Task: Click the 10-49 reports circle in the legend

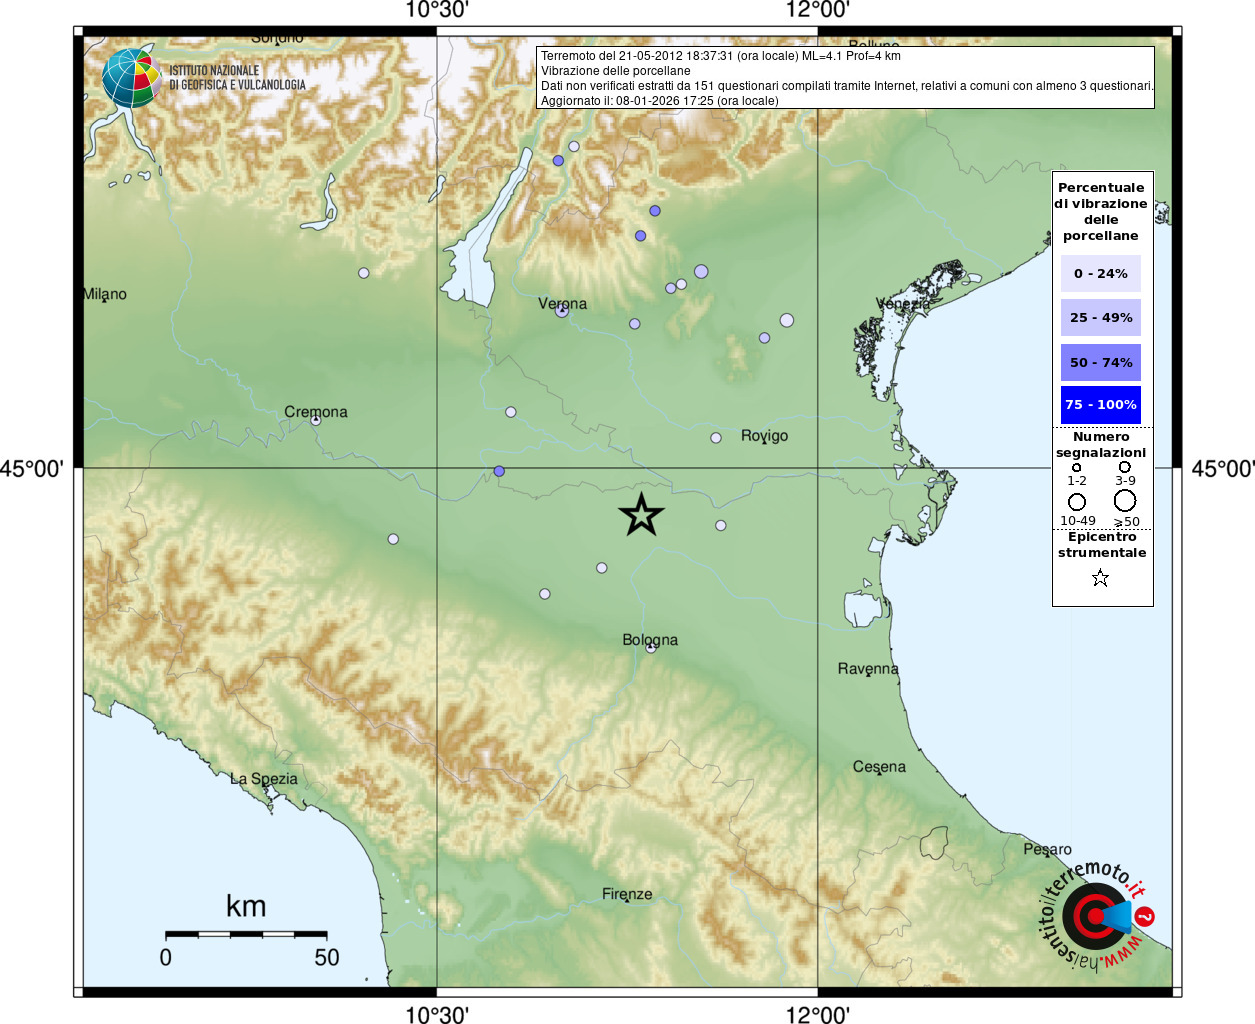Action: pyautogui.click(x=1077, y=501)
